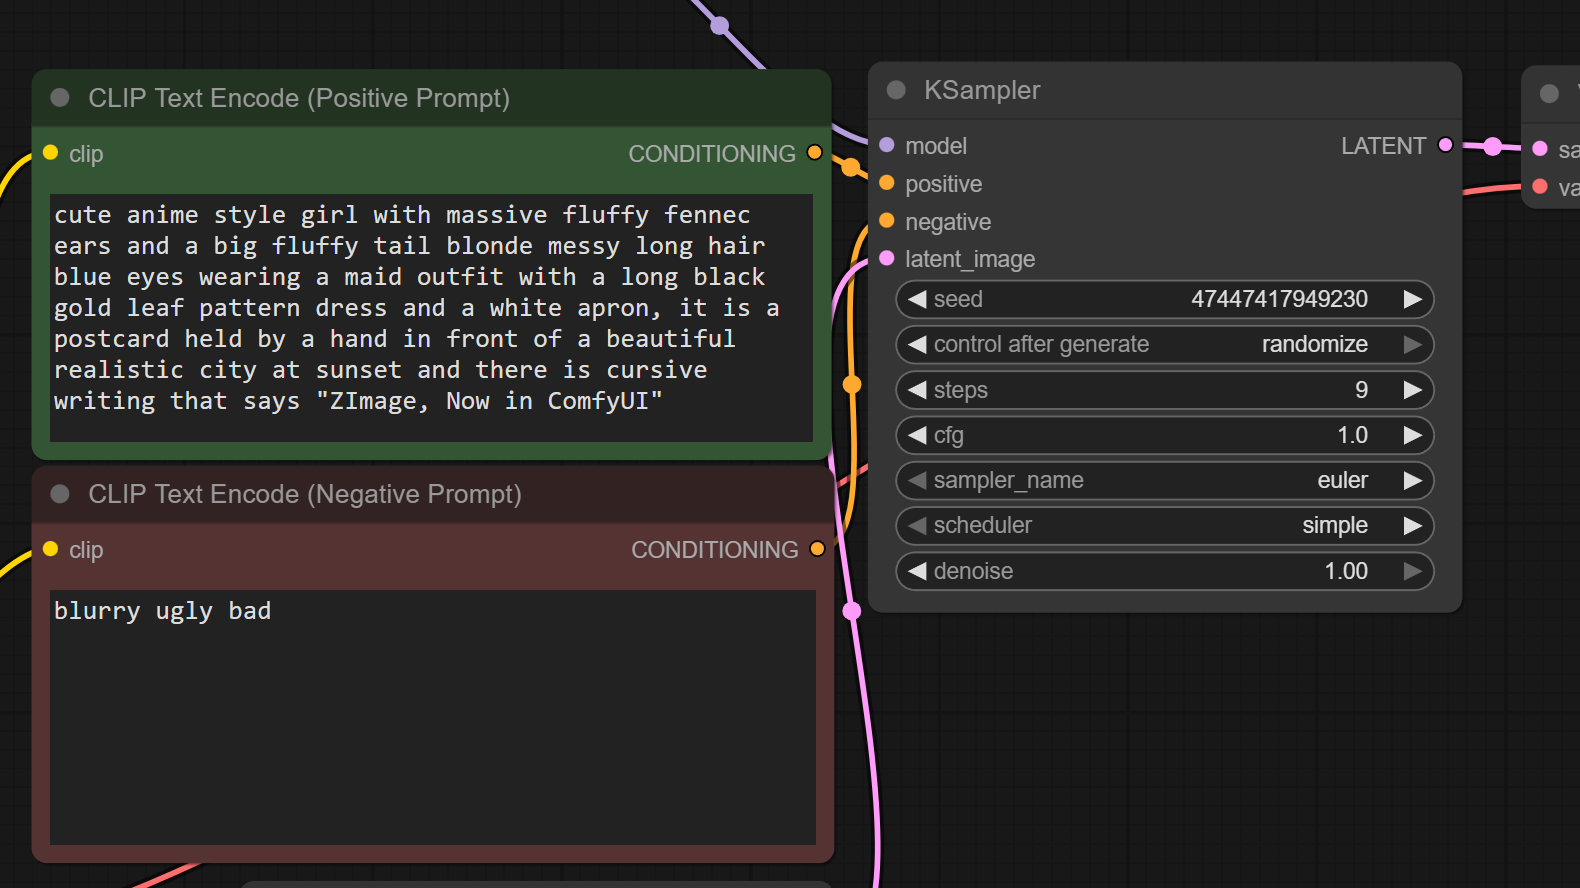This screenshot has height=888, width=1580.
Task: Click the Negative Prompt clip input socket
Action: point(51,549)
